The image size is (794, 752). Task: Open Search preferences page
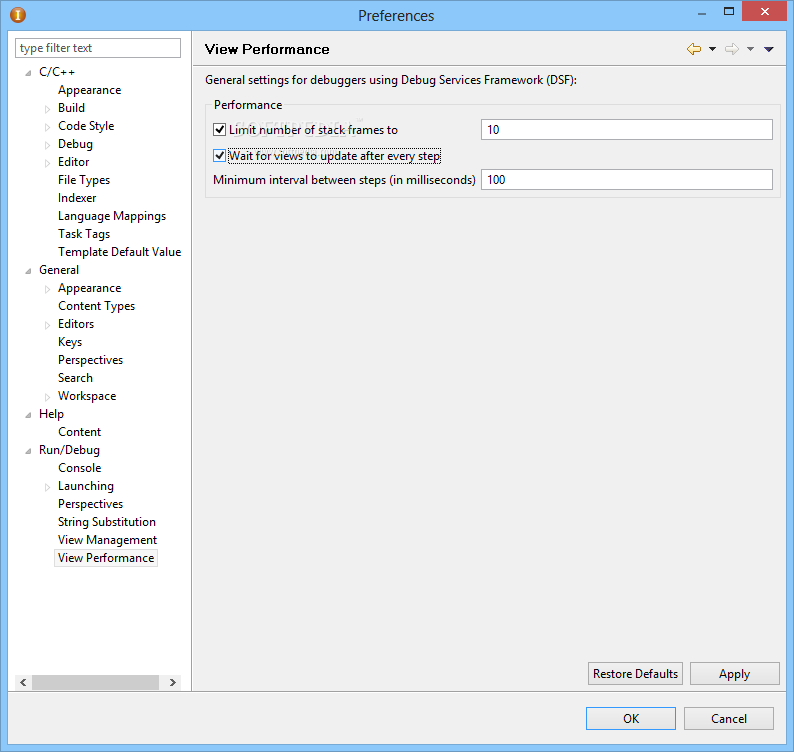pyautogui.click(x=75, y=378)
